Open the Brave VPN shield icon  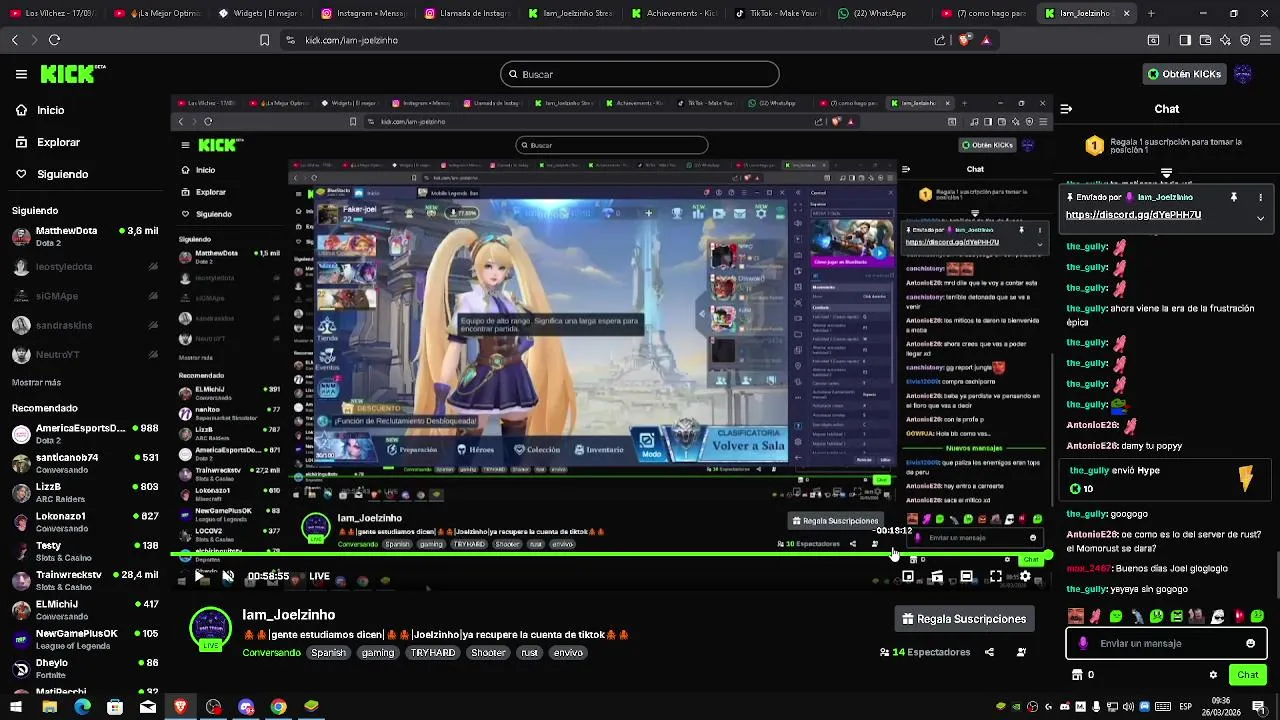pyautogui.click(x=1245, y=40)
